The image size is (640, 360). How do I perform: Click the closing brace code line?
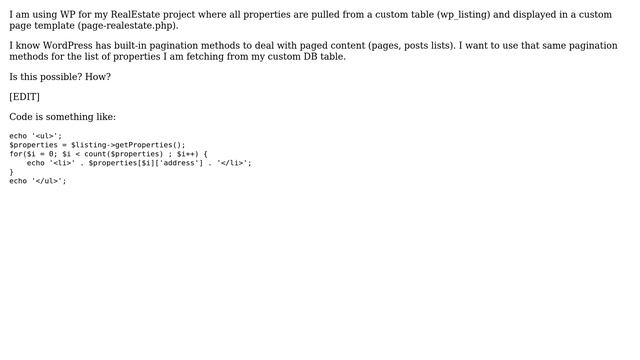pos(11,172)
